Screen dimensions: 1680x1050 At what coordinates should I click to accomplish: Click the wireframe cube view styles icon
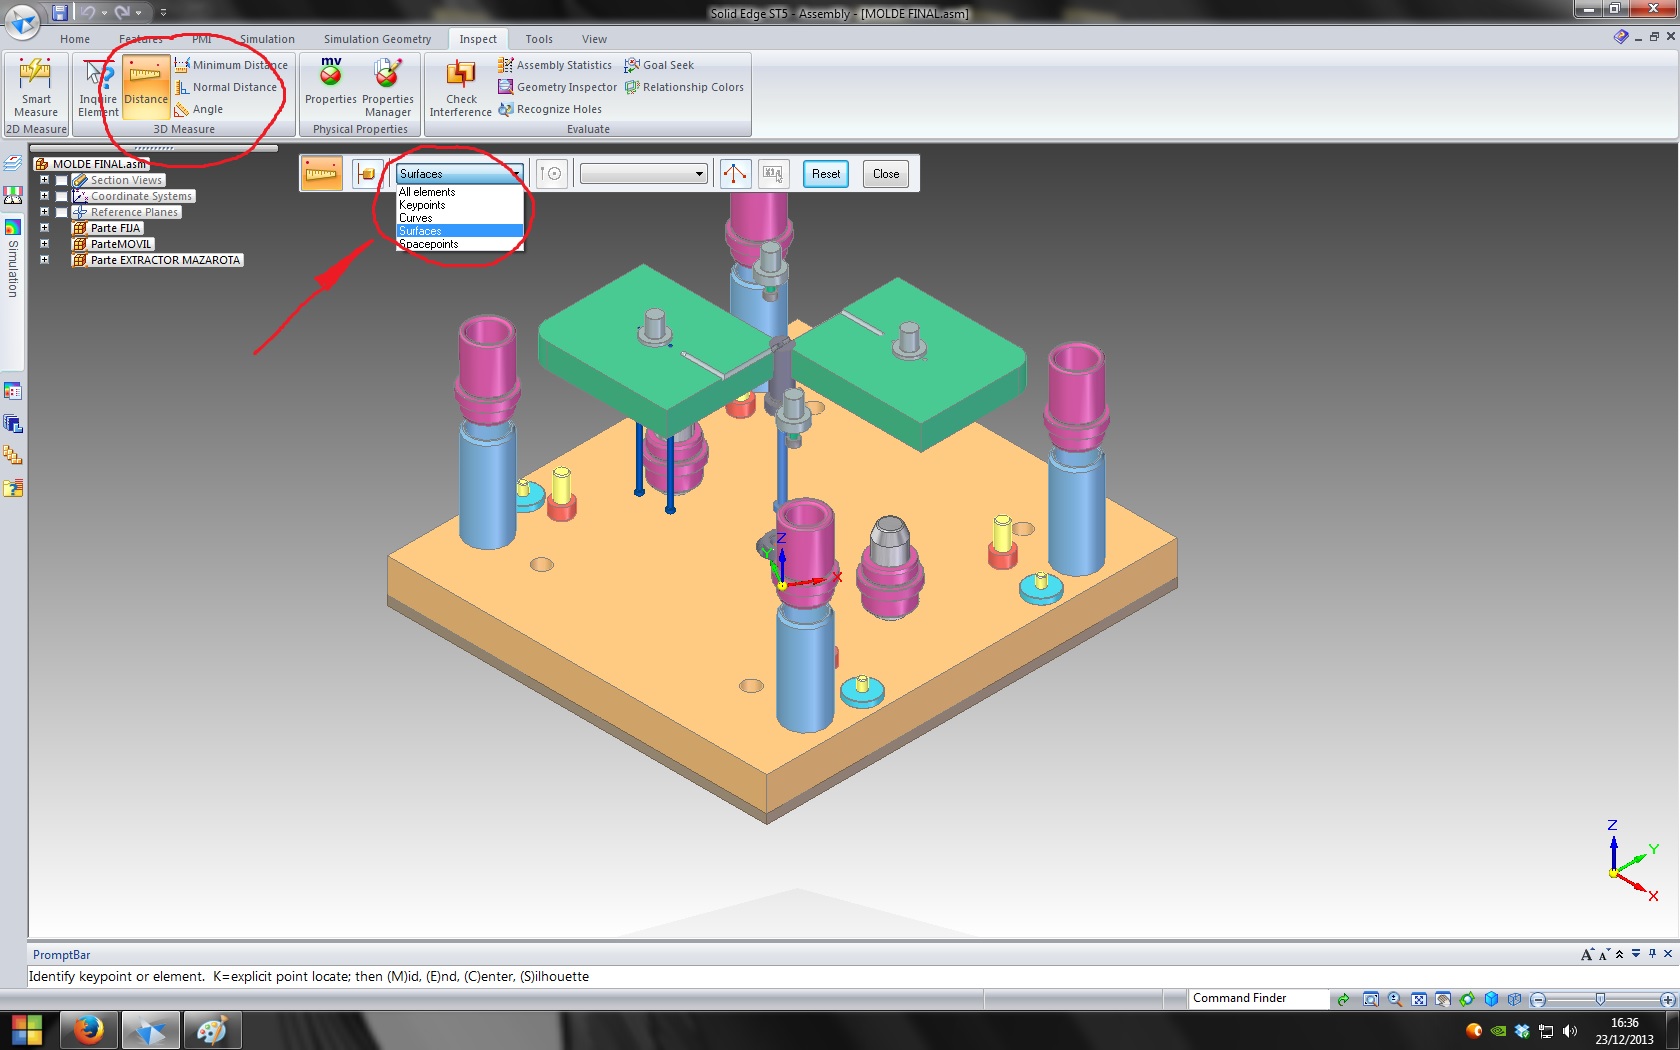[x=1514, y=999]
